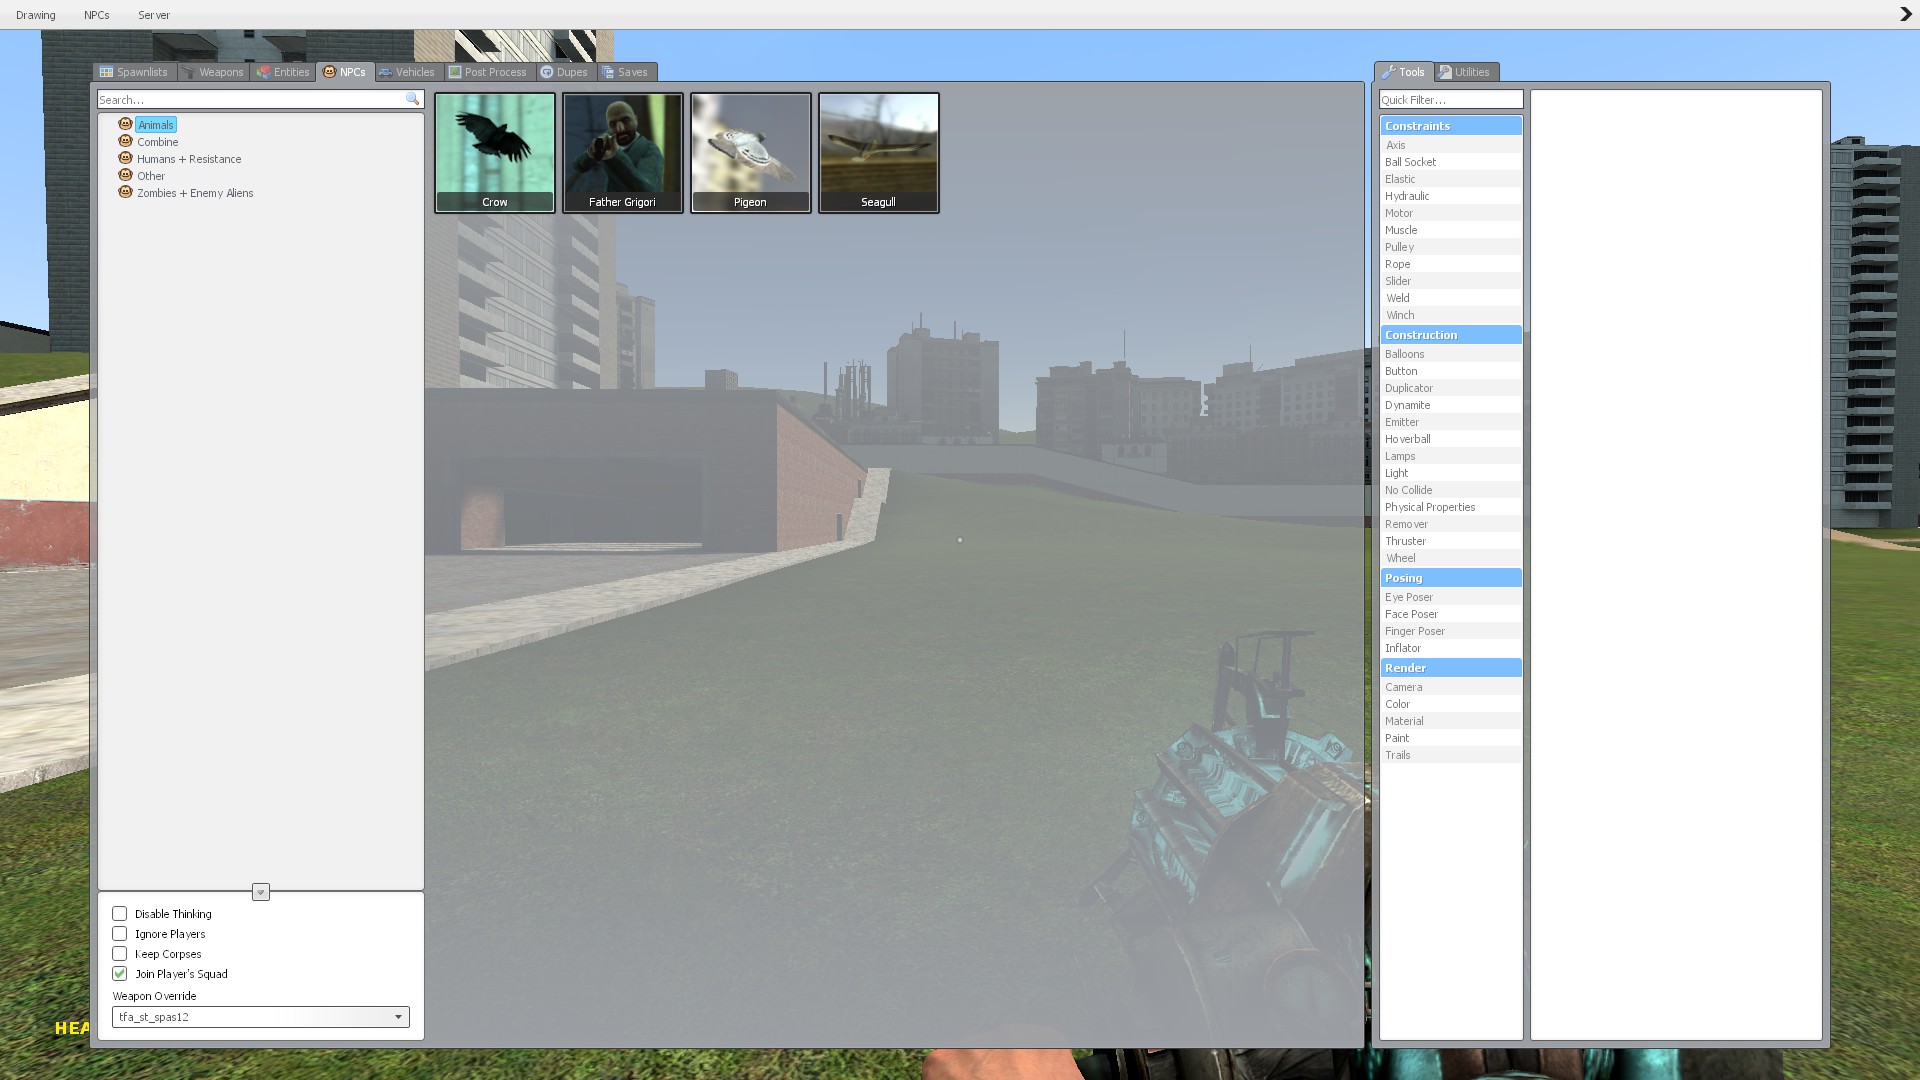The width and height of the screenshot is (1920, 1080).
Task: Select the NPCs tab
Action: 345,72
